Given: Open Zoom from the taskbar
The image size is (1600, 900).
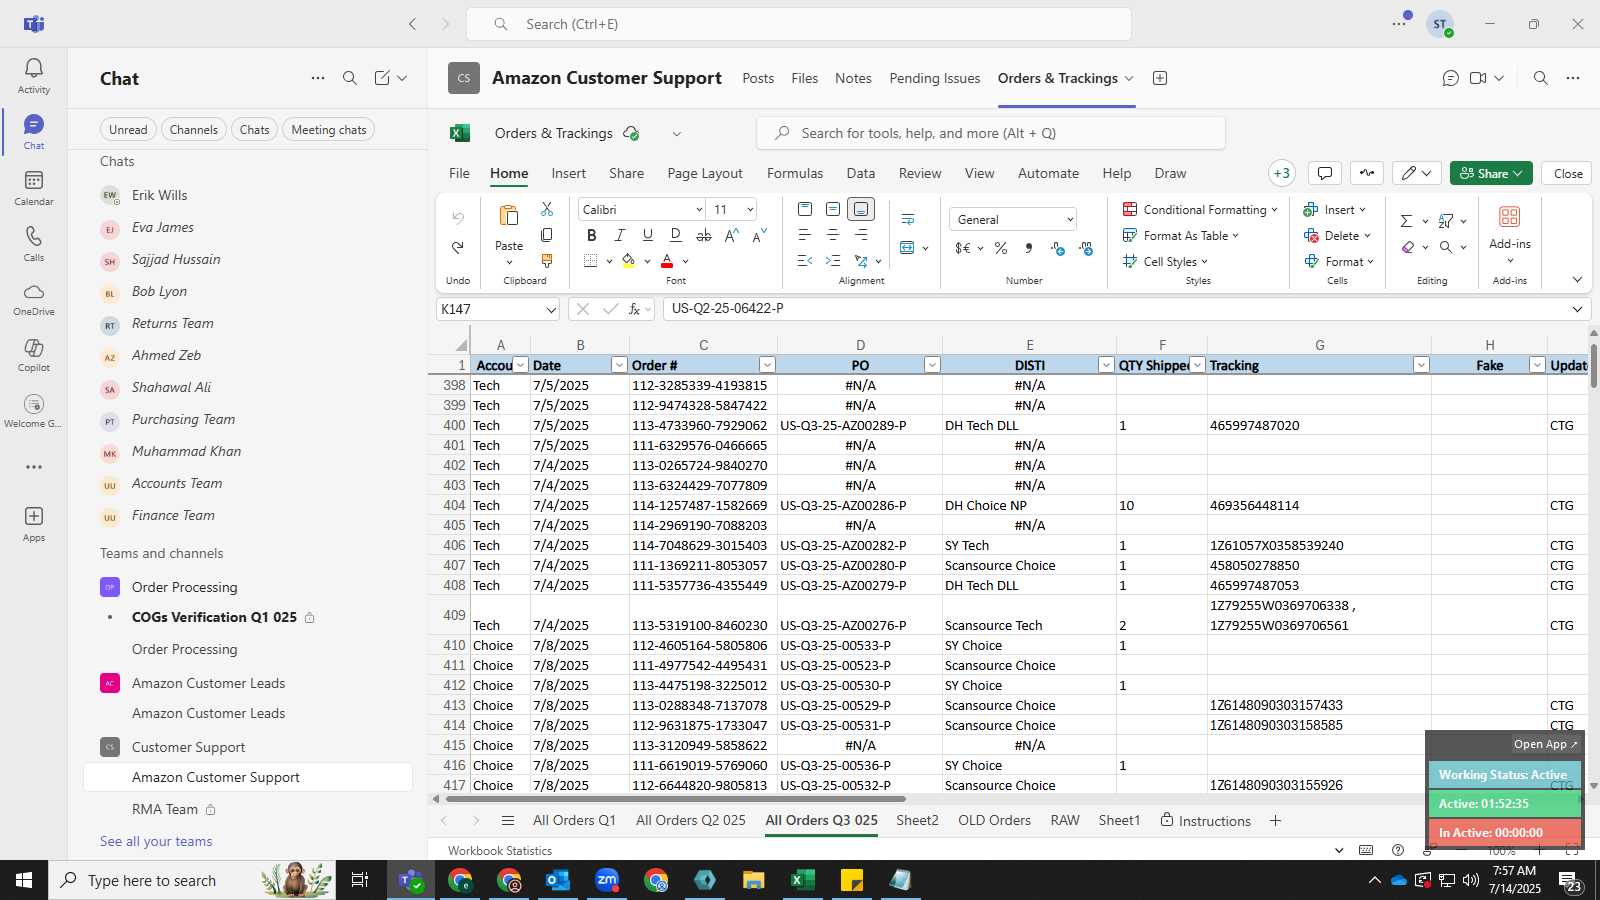Looking at the screenshot, I should [x=607, y=880].
